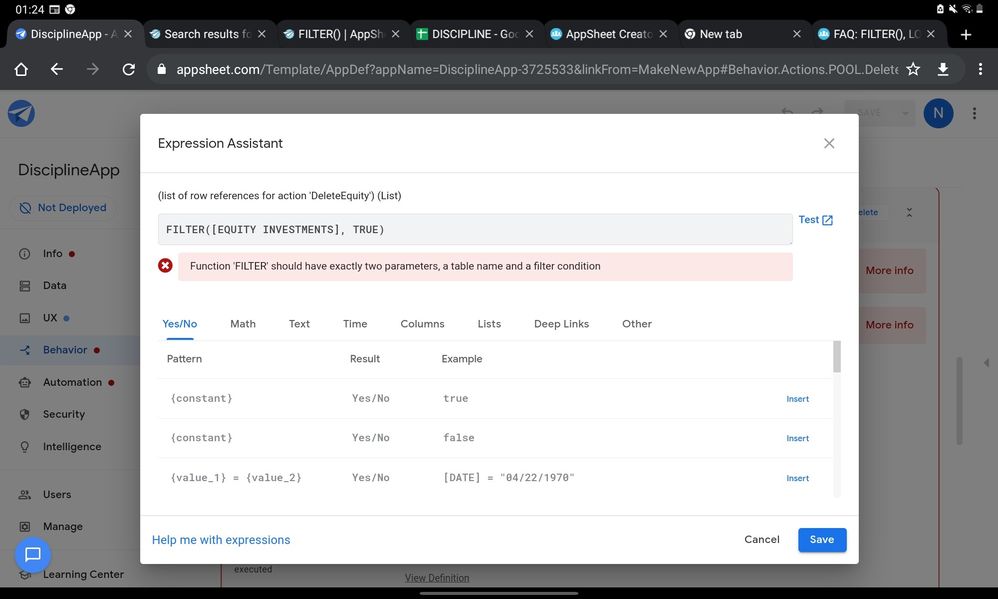Open the View Definition link
Image resolution: width=998 pixels, height=599 pixels.
pos(437,578)
